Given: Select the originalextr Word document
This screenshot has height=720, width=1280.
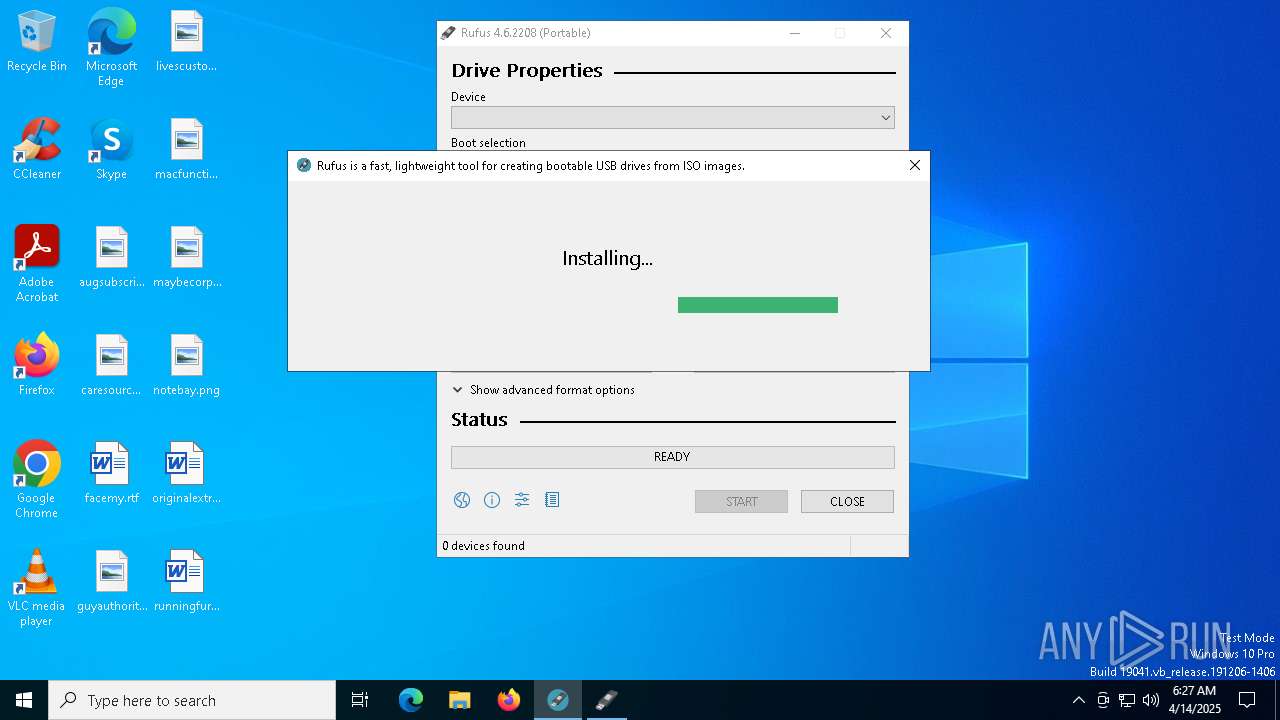Looking at the screenshot, I should click(x=187, y=474).
